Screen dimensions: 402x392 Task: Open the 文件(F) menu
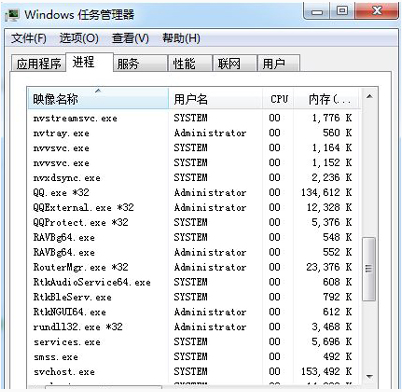pos(29,38)
